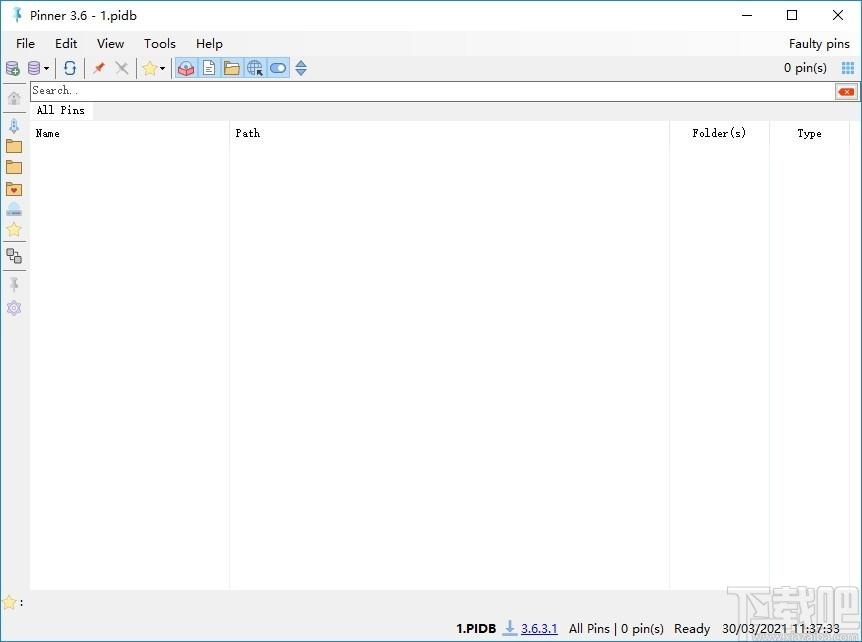Toggle the document file filter button
862x642 pixels.
click(x=209, y=68)
